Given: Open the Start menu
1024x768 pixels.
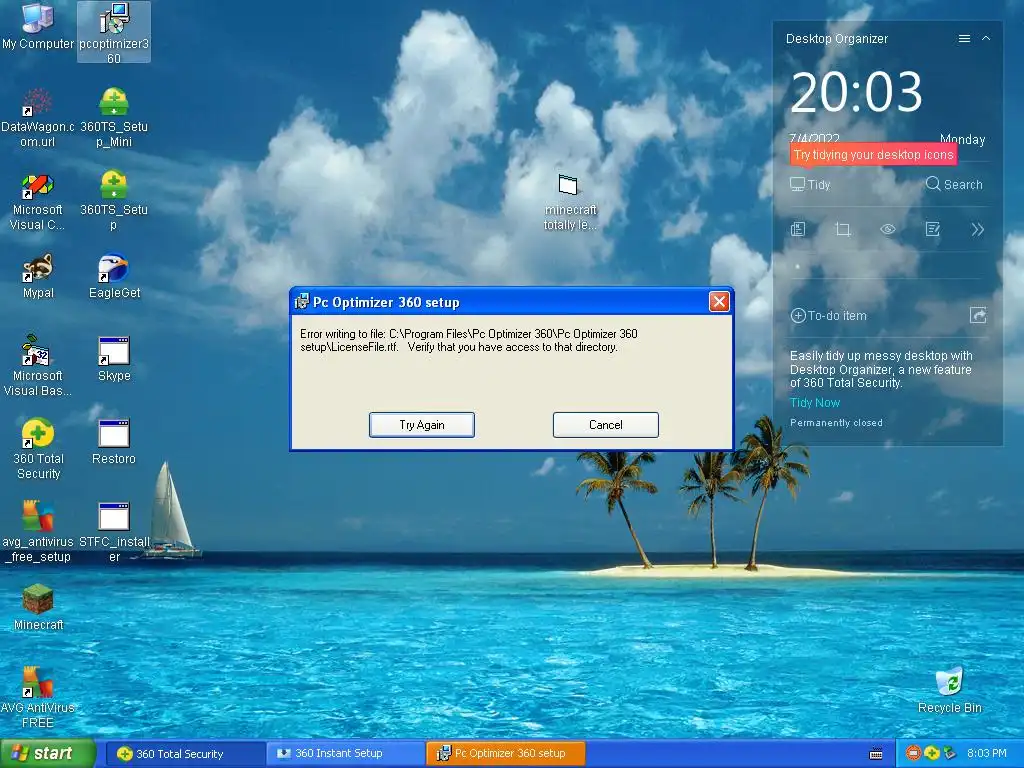Looking at the screenshot, I should coord(47,754).
